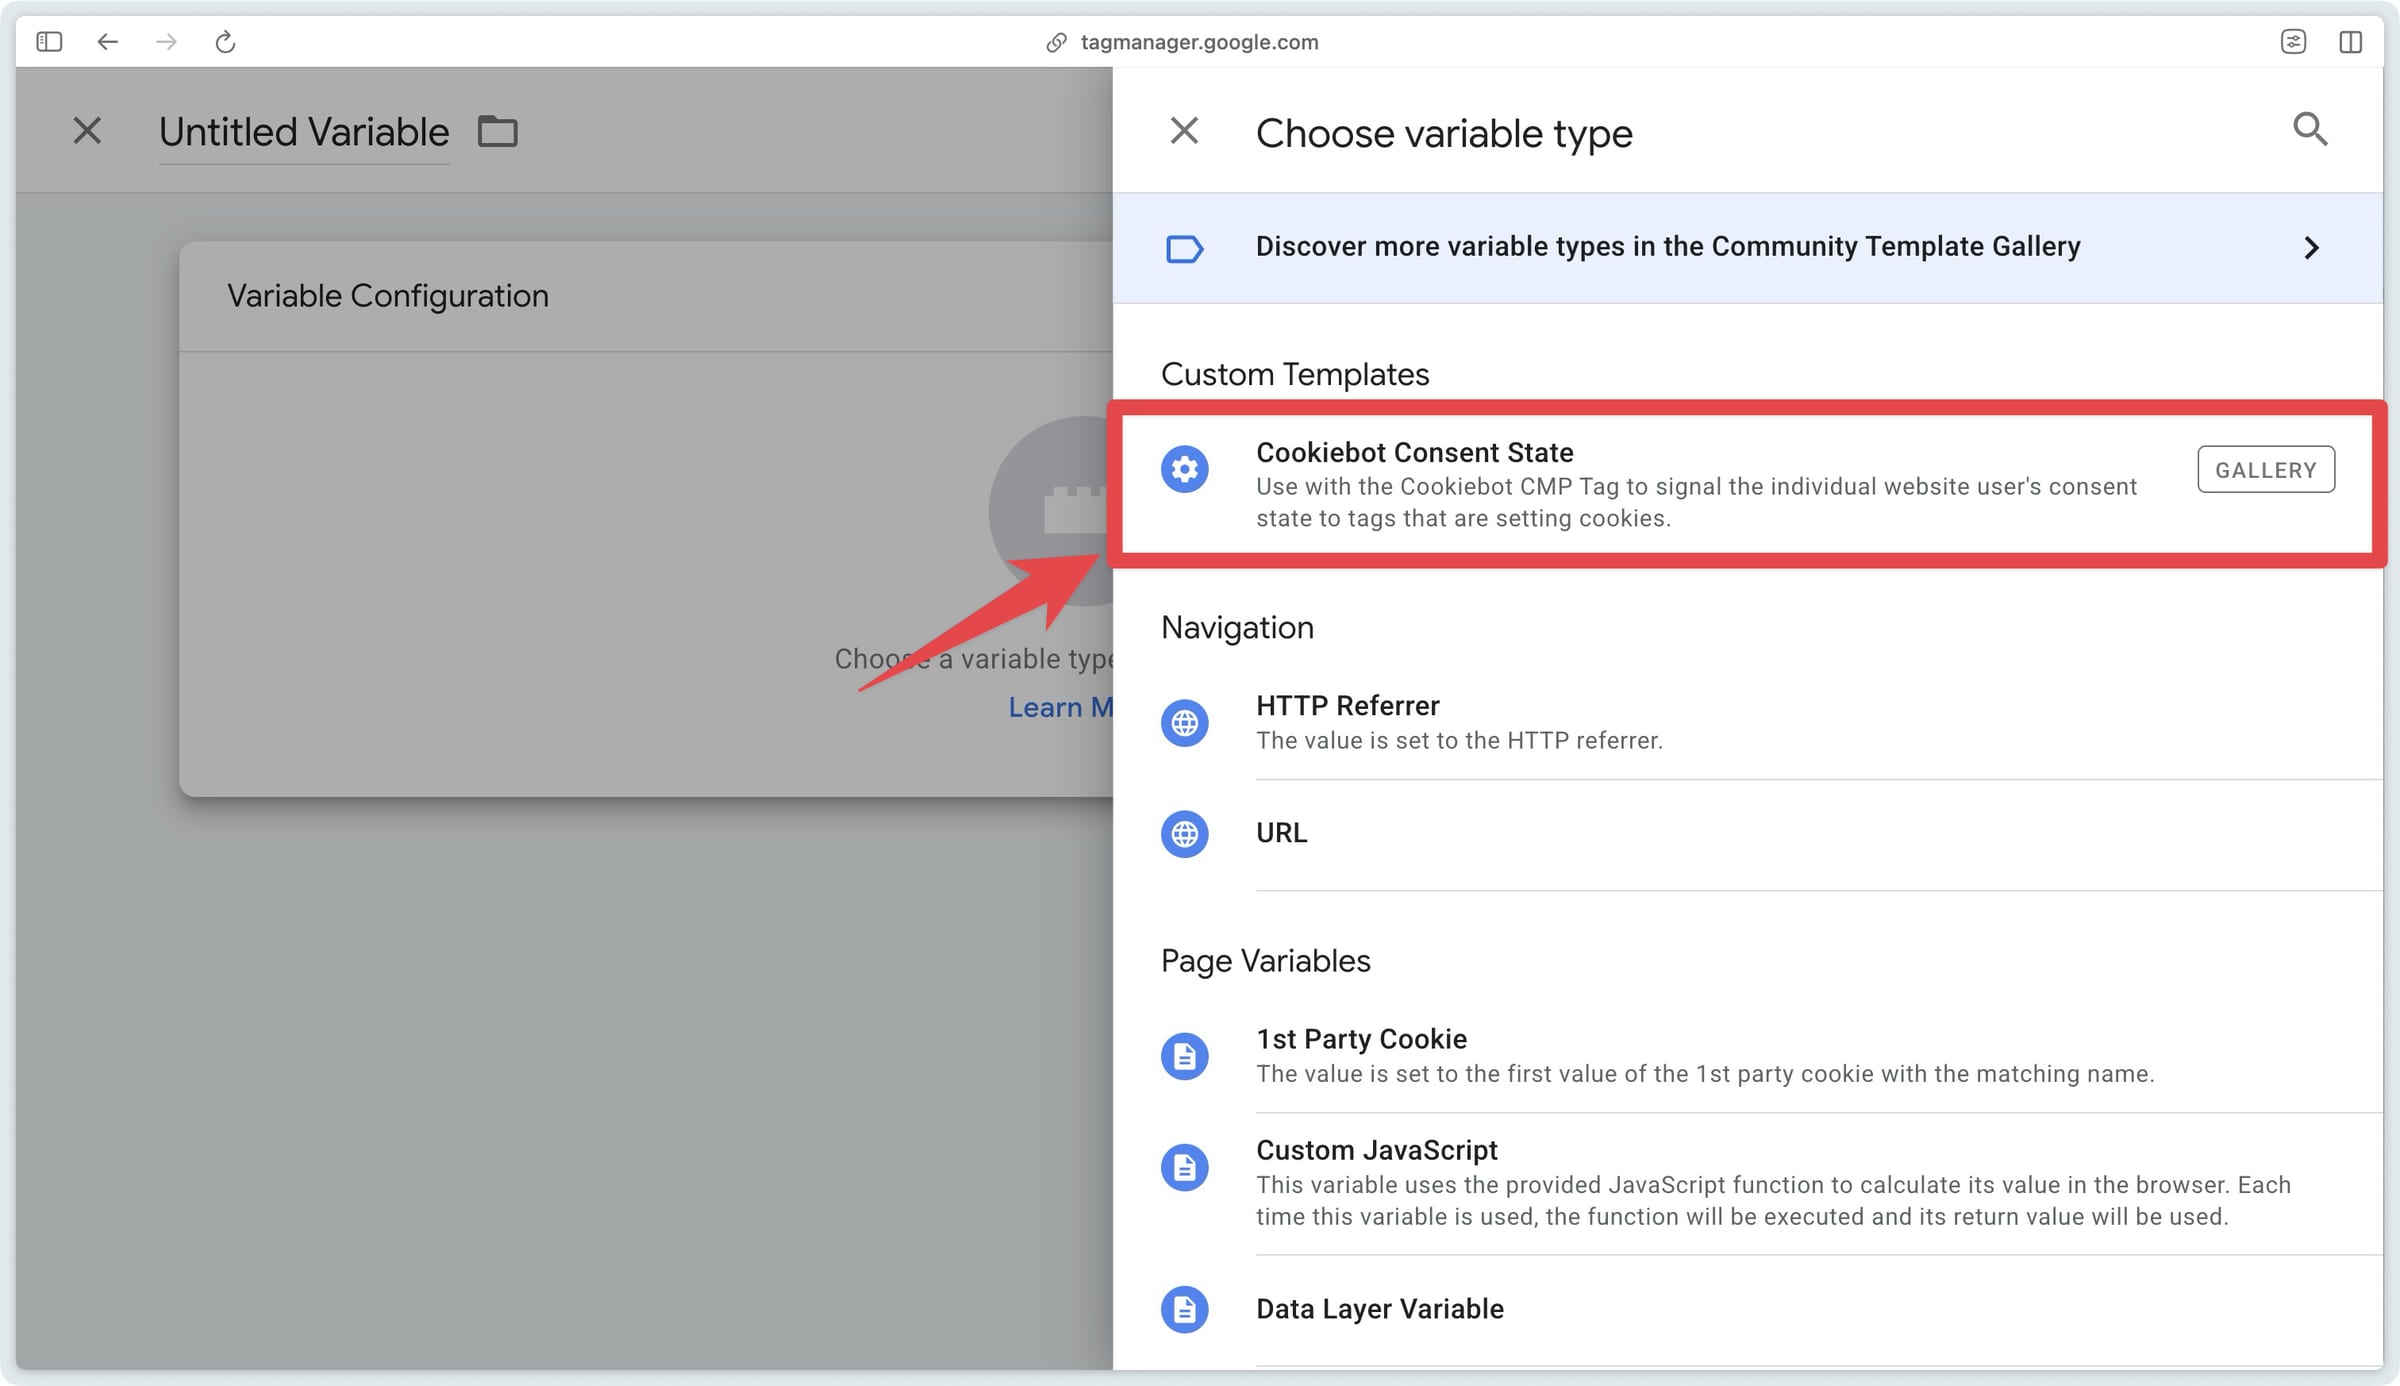Select the Cookiebot Consent State variable type
Viewport: 2400px width, 1386px height.
click(1747, 484)
